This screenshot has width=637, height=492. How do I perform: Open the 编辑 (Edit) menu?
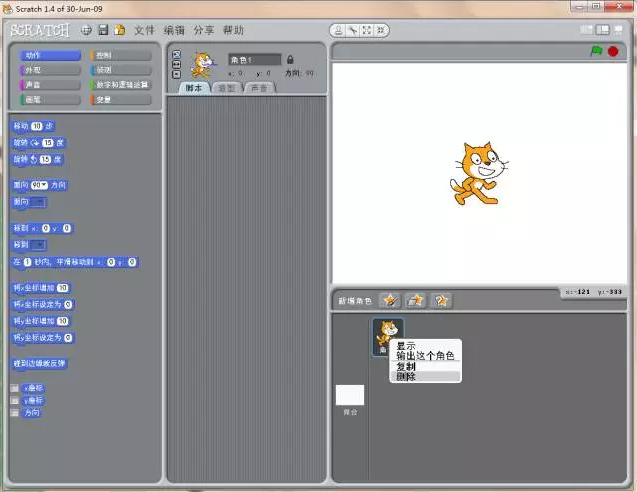(174, 30)
